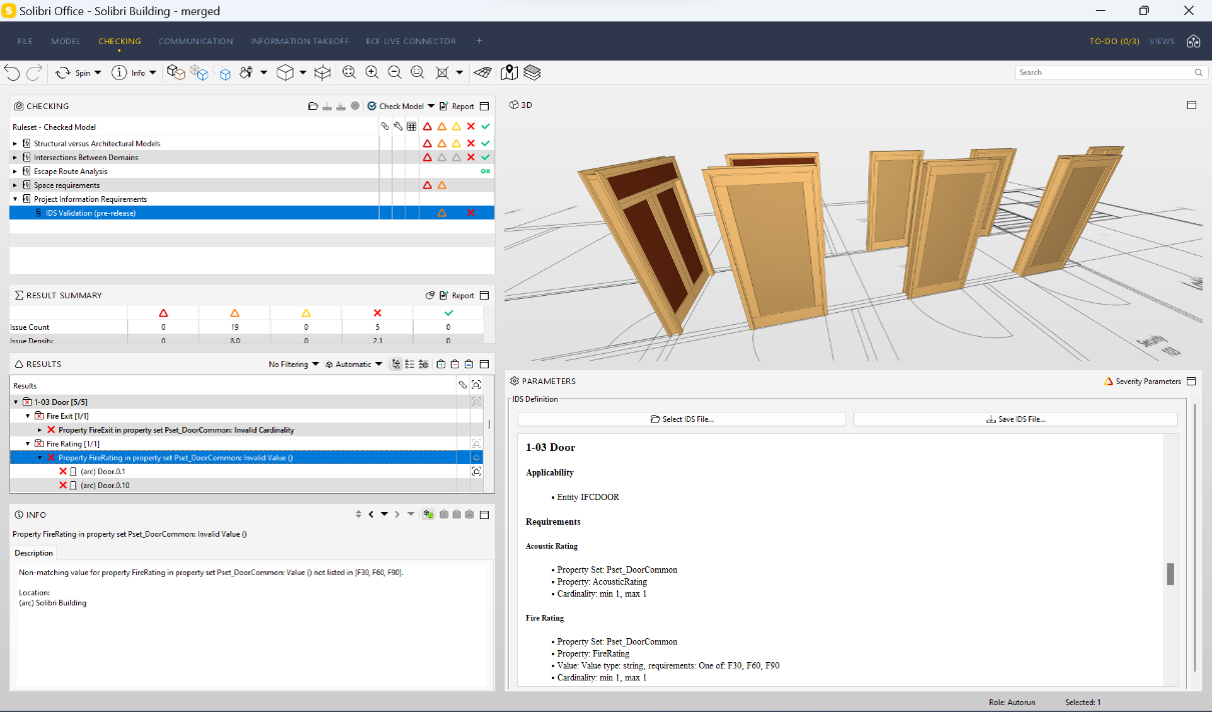Viewport: 1216px width, 715px height.
Task: Maximize the Checking panel window icon
Action: [x=485, y=106]
